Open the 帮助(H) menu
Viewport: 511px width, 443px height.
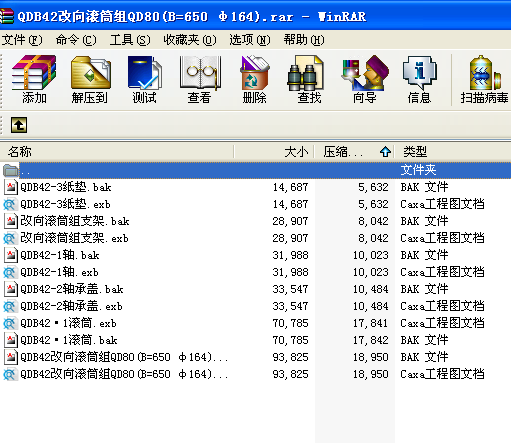pos(304,40)
